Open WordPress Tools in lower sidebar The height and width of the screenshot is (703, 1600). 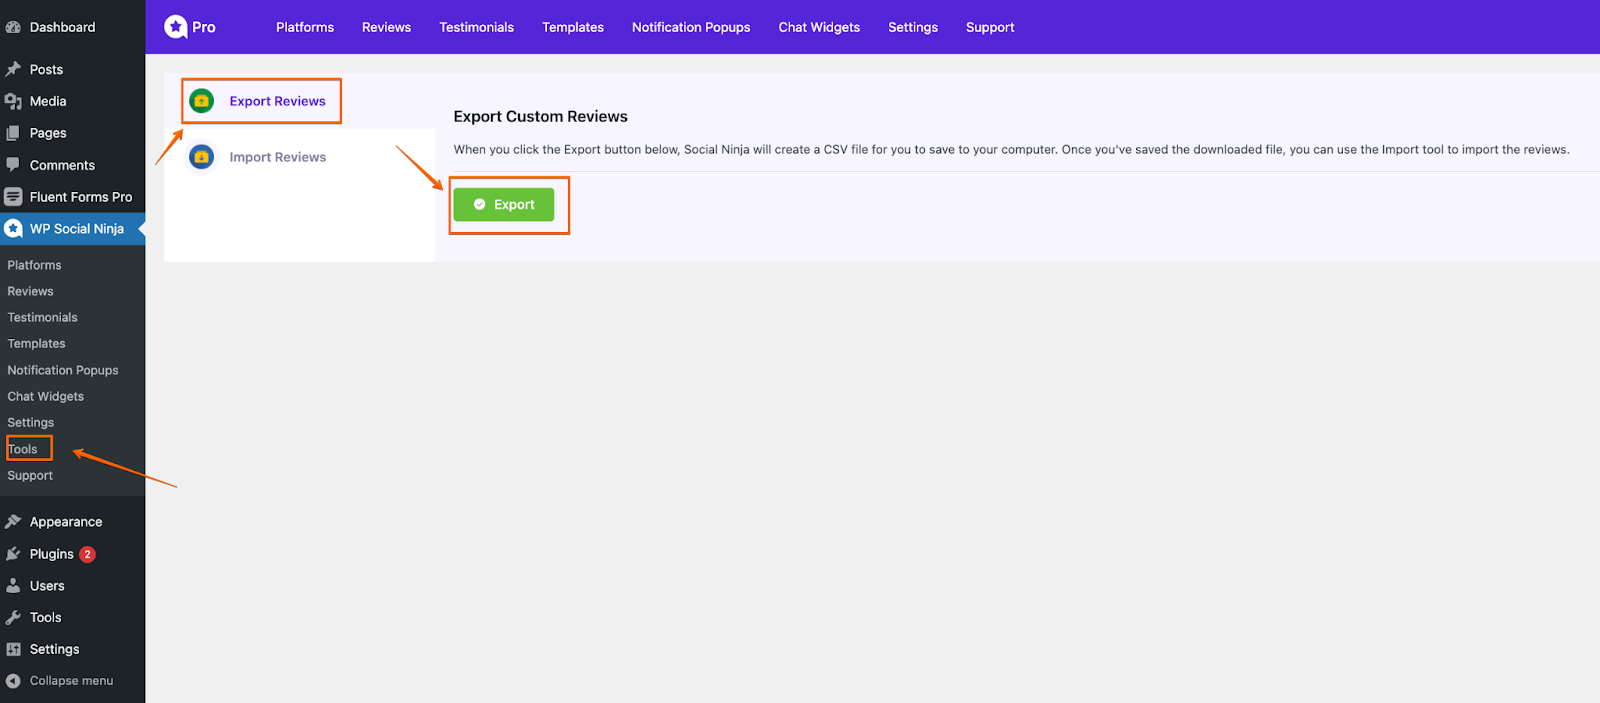(x=46, y=617)
